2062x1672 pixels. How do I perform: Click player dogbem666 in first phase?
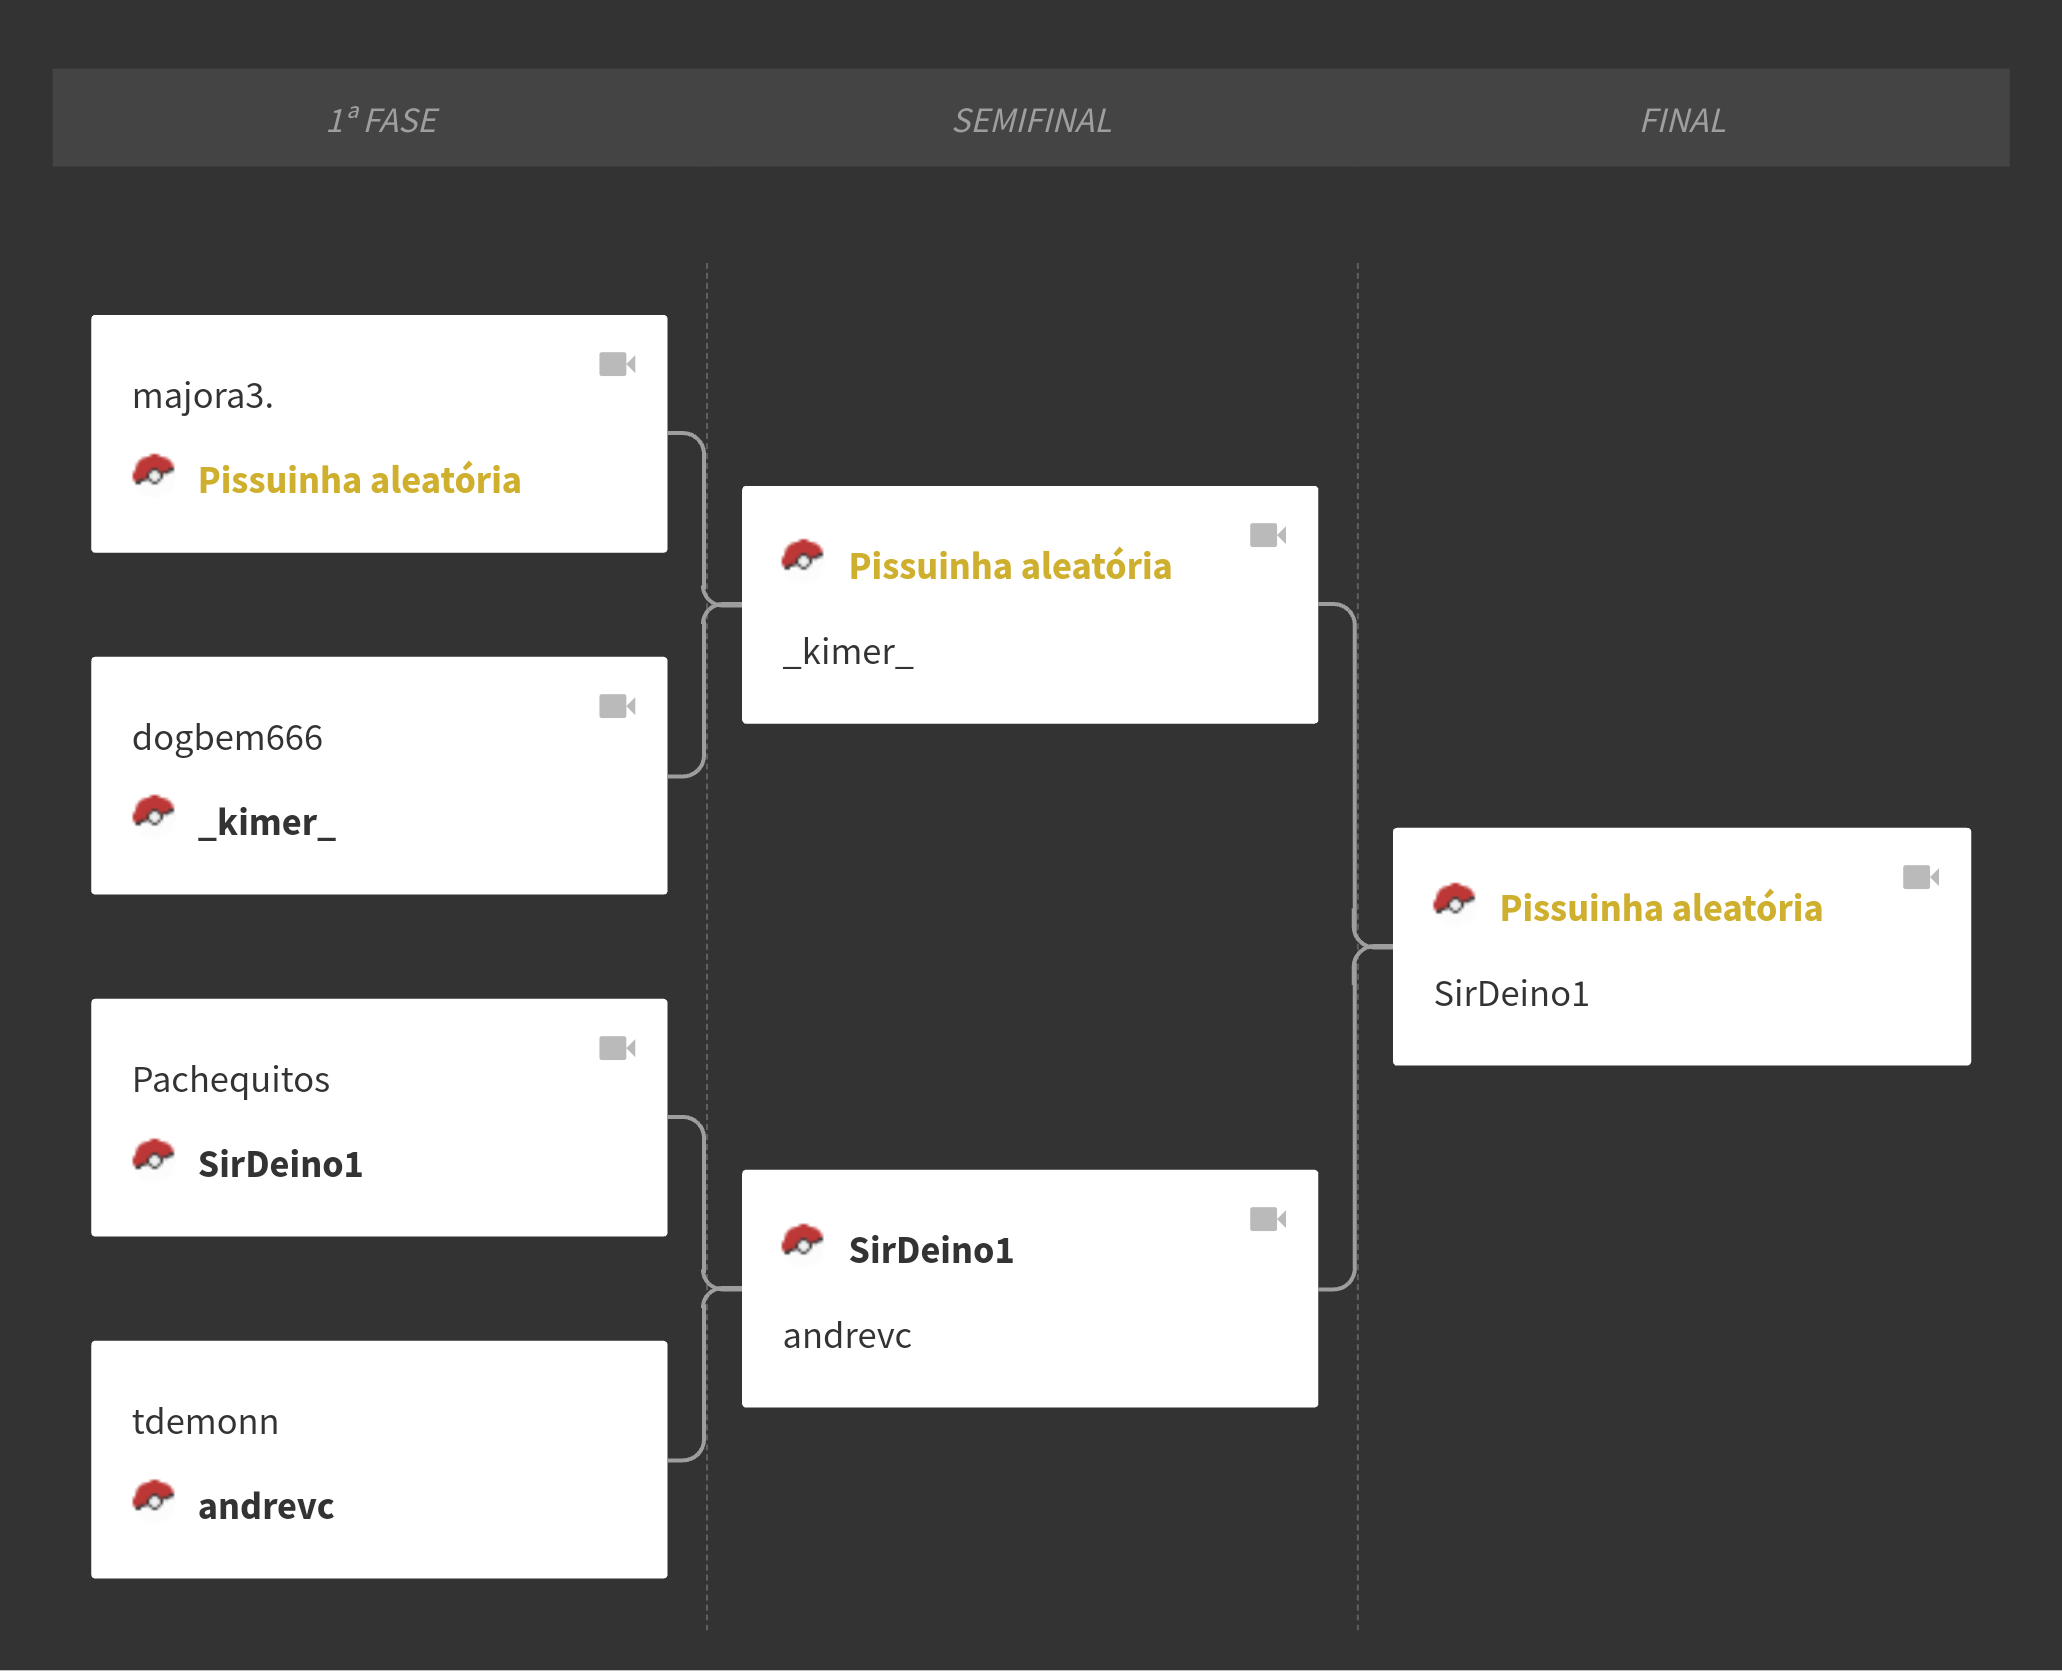point(227,738)
